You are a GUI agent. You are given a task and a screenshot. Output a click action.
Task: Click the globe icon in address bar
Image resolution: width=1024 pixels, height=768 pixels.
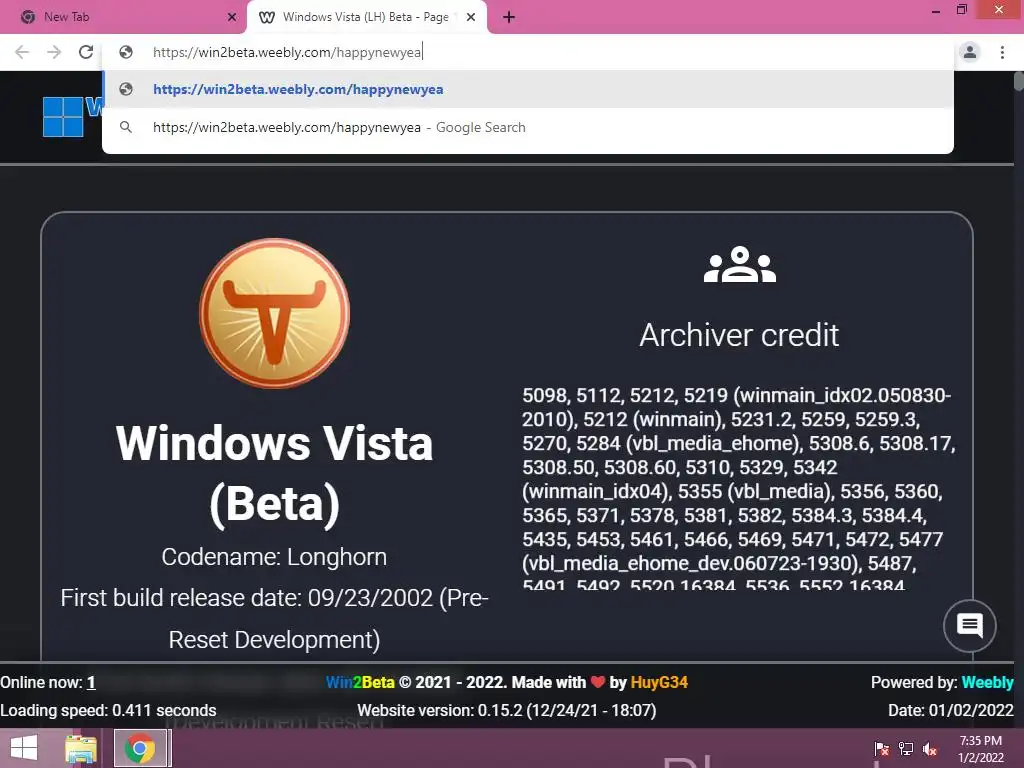click(126, 52)
